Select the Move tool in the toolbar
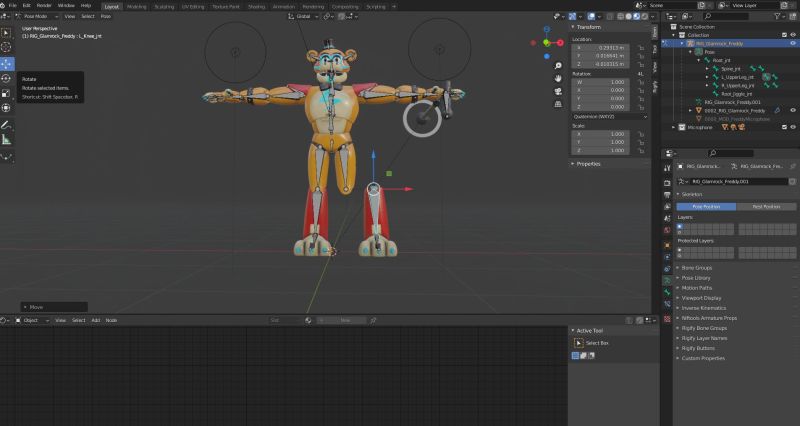The image size is (800, 426). 6,64
